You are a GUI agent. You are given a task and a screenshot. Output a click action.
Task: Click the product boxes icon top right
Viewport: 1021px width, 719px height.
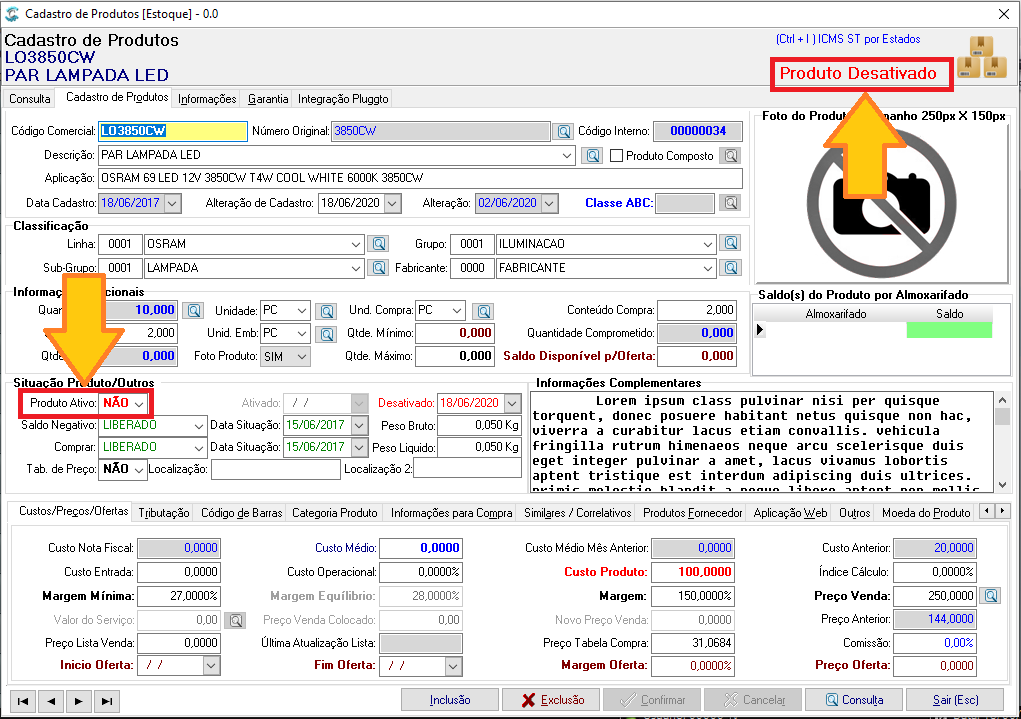(x=981, y=57)
